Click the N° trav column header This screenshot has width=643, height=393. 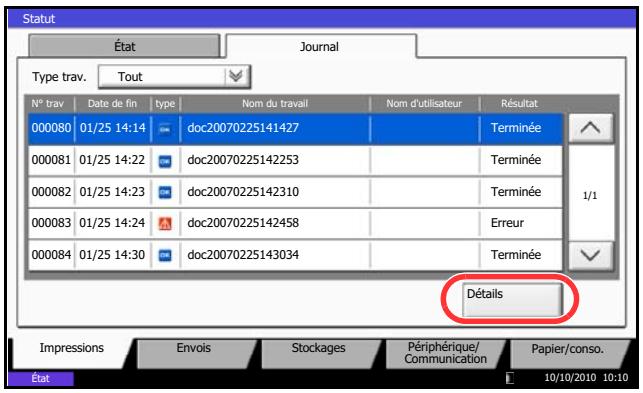point(48,104)
